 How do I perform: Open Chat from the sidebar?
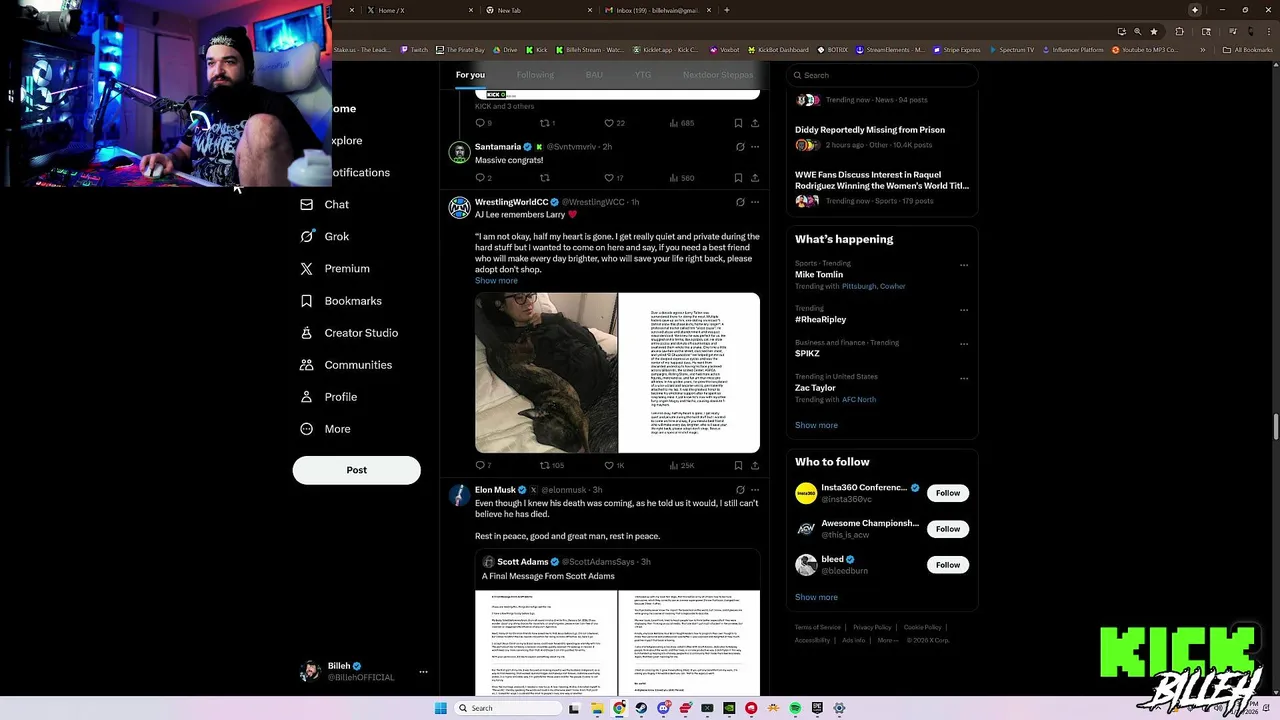point(324,205)
